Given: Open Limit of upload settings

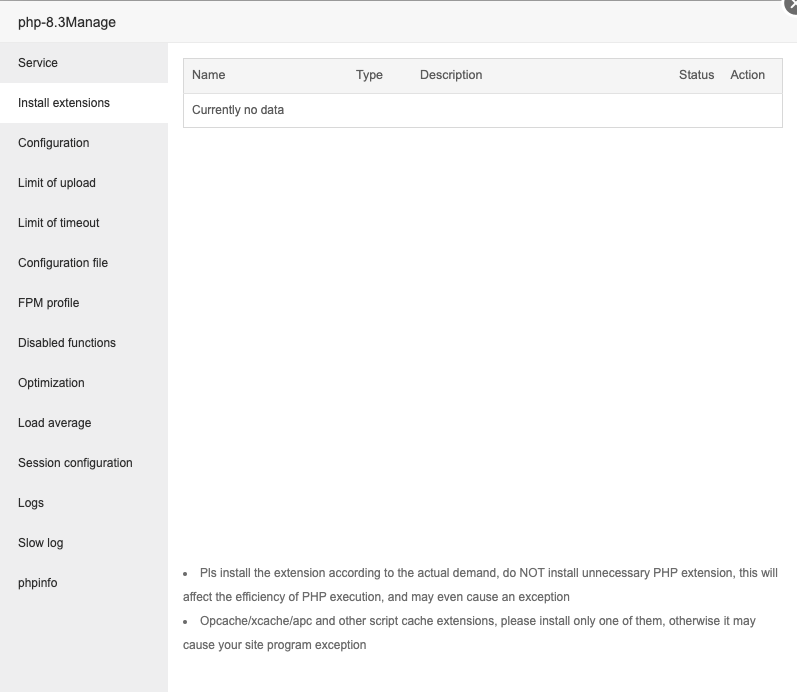Looking at the screenshot, I should click(57, 183).
